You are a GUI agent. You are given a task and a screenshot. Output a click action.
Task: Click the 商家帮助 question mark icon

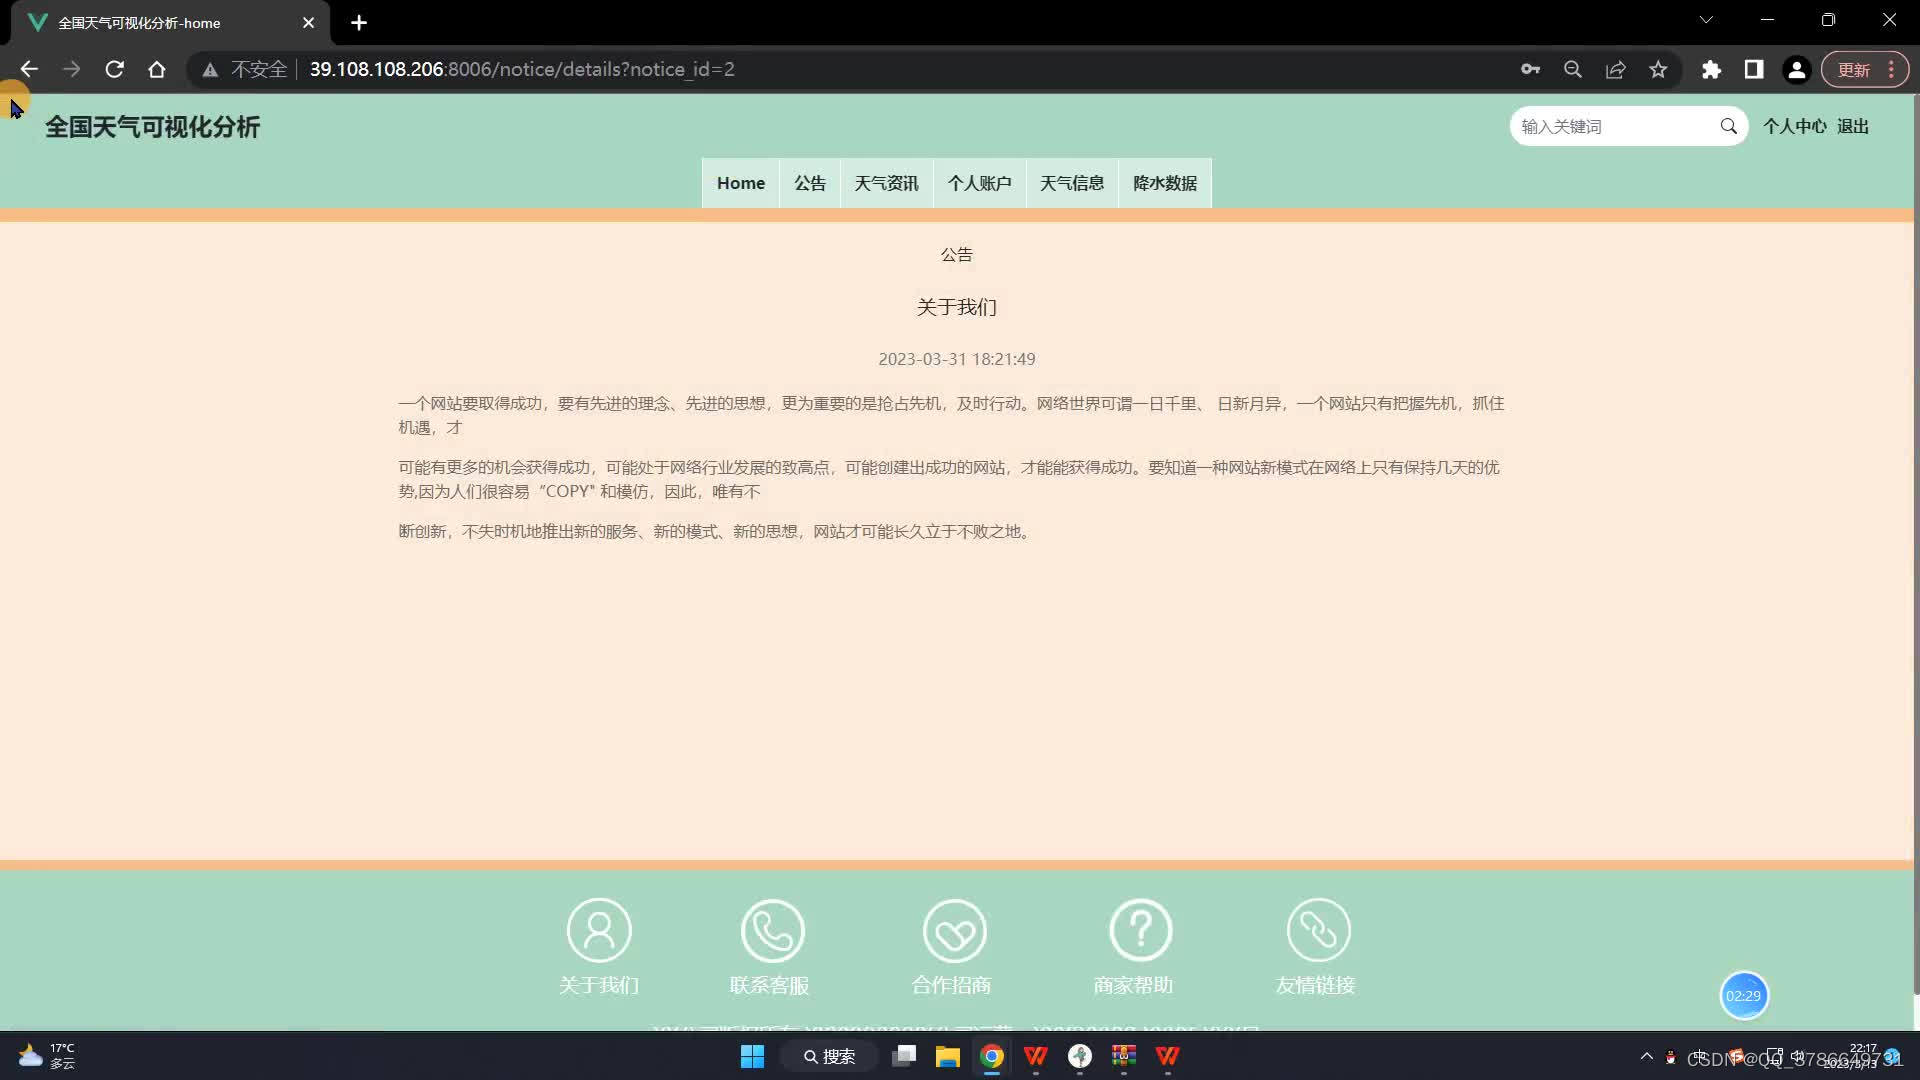[x=1140, y=930]
